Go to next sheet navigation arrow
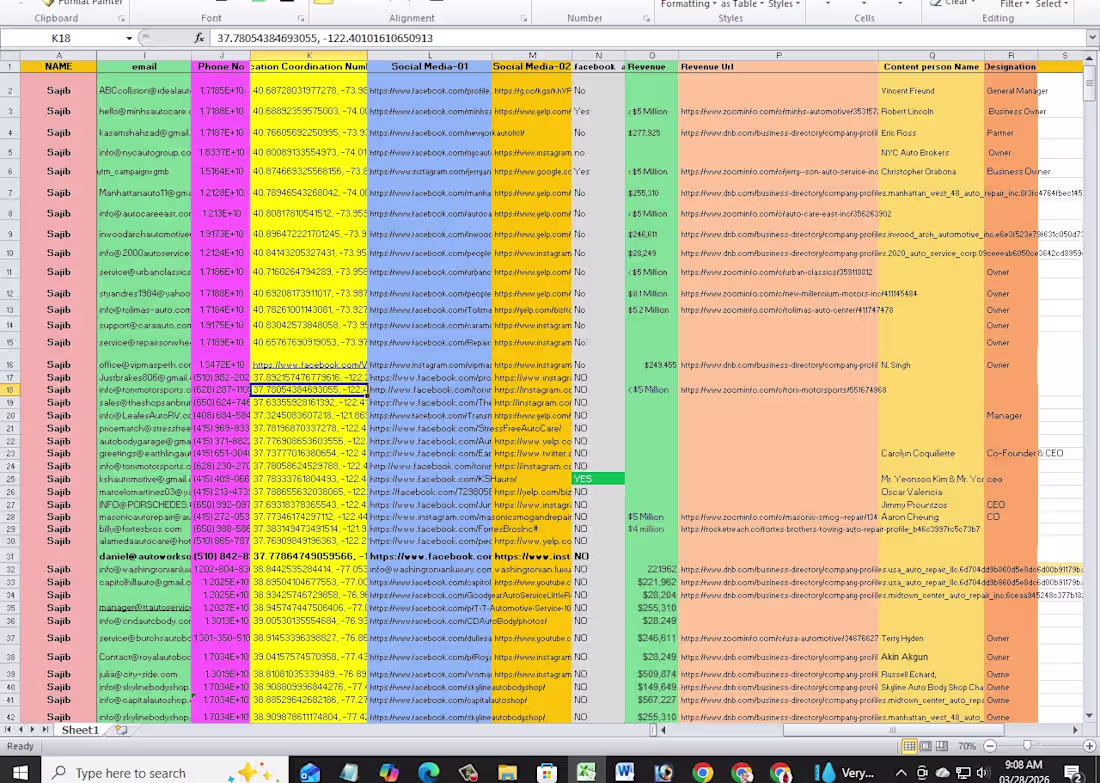1100x783 pixels. click(x=33, y=730)
